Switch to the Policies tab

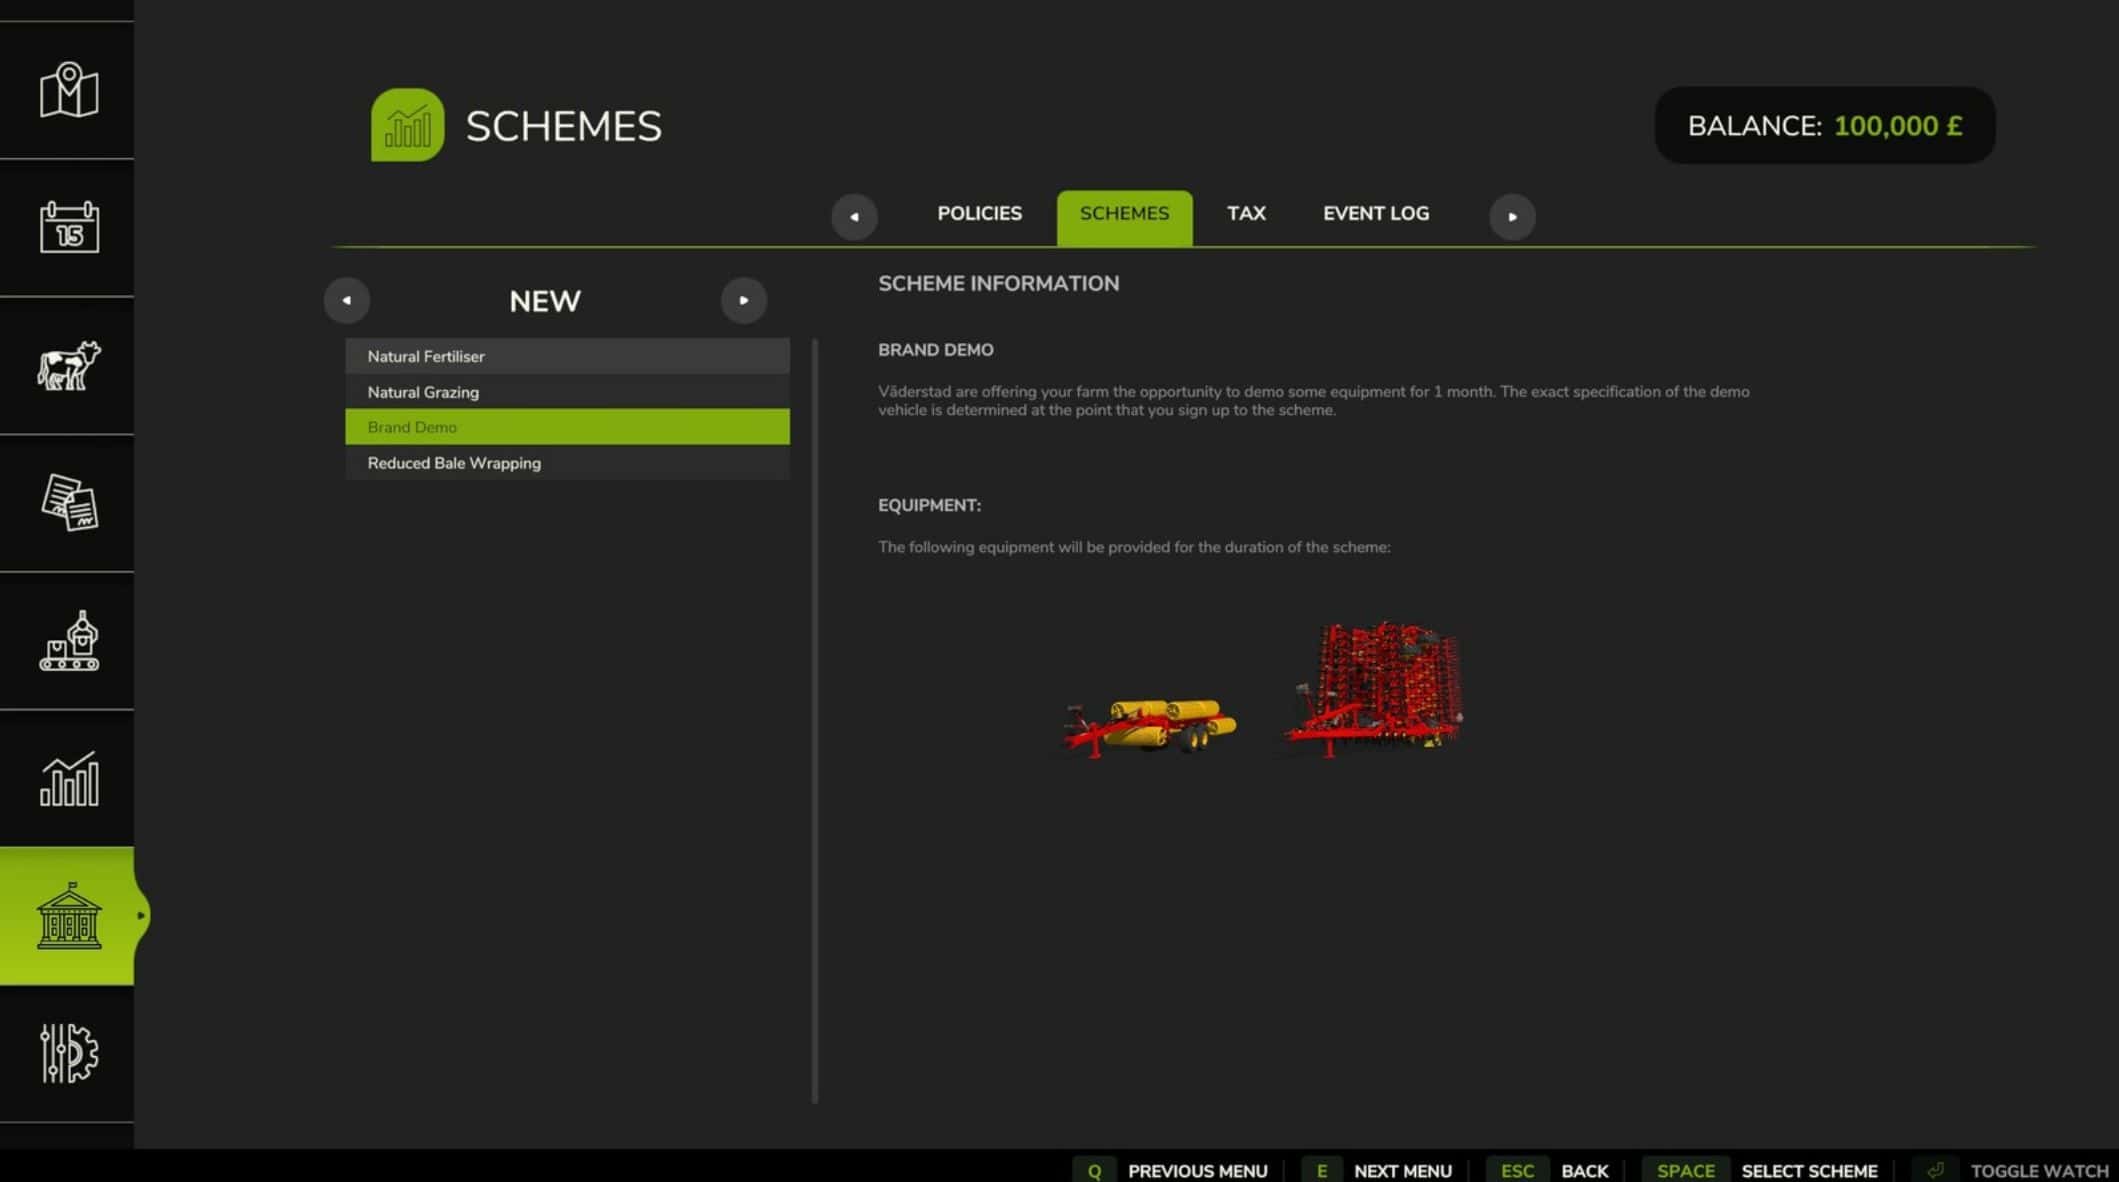point(979,214)
